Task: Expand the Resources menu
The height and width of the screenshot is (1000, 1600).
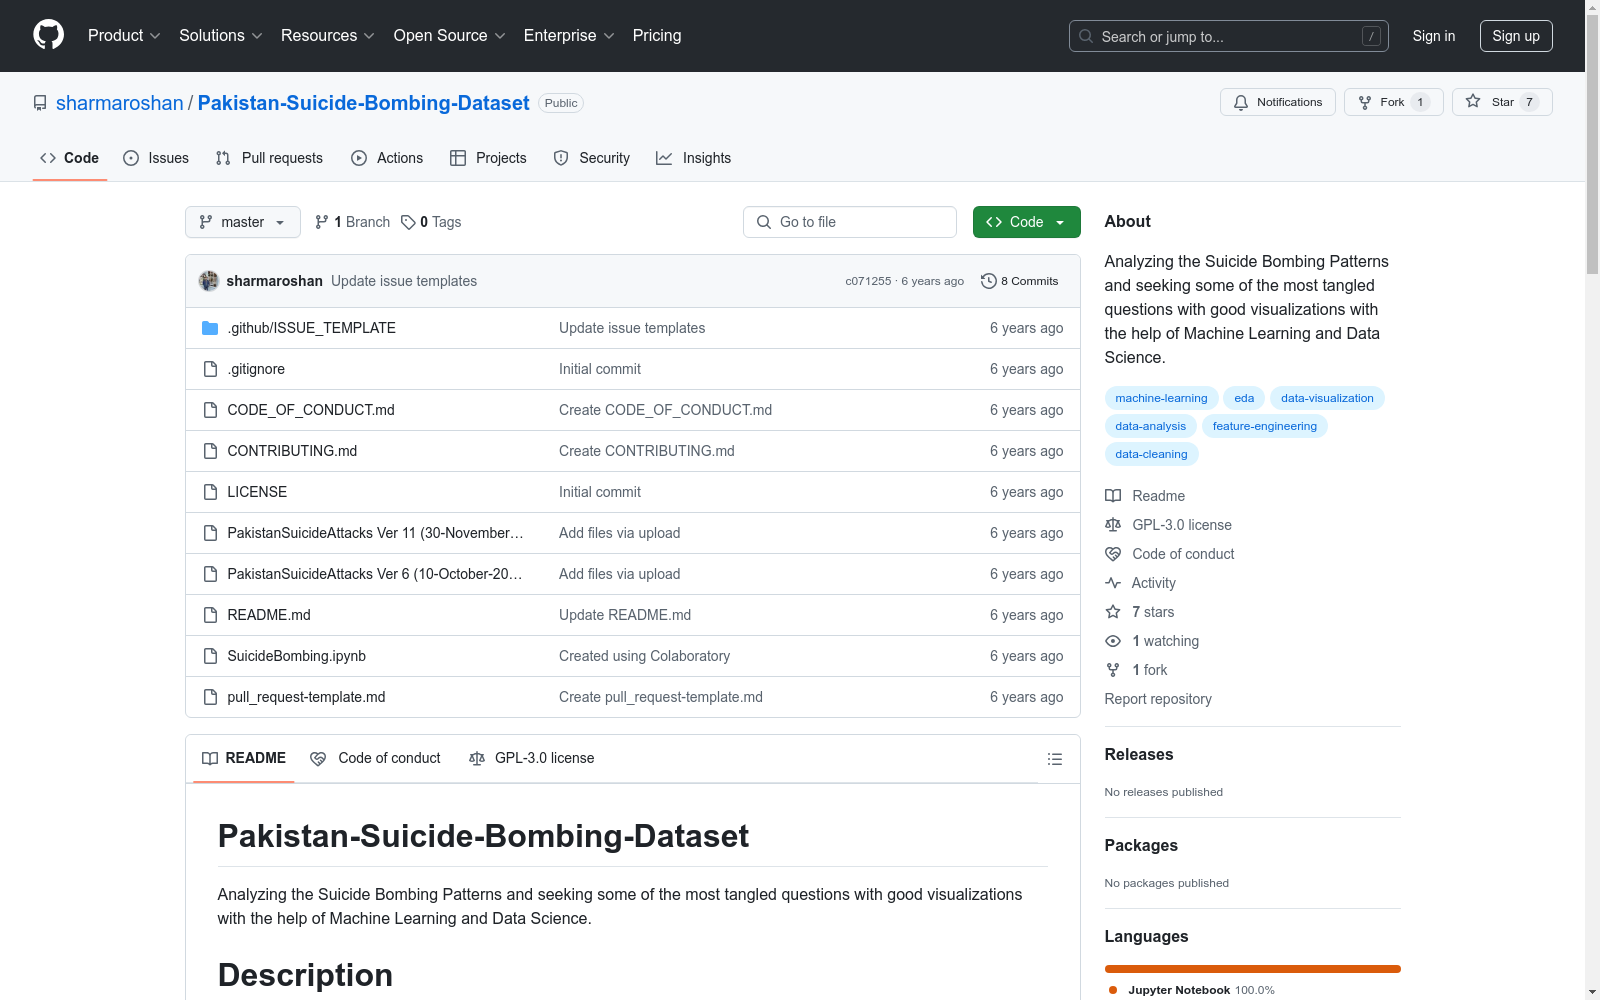Action: pos(328,36)
